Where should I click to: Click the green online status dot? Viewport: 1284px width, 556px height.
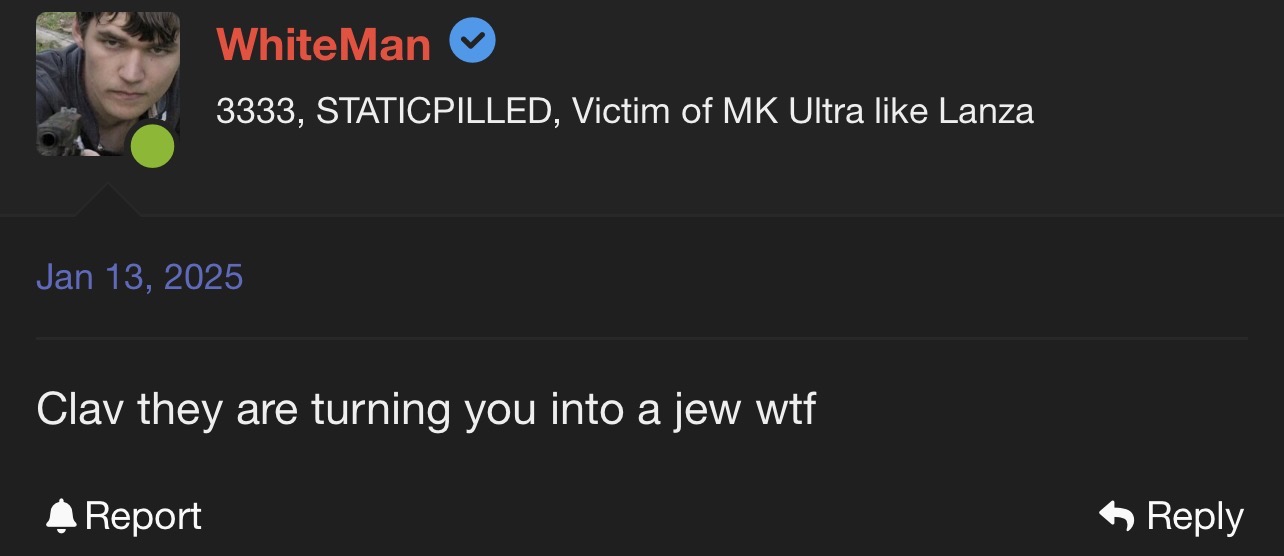tap(152, 146)
